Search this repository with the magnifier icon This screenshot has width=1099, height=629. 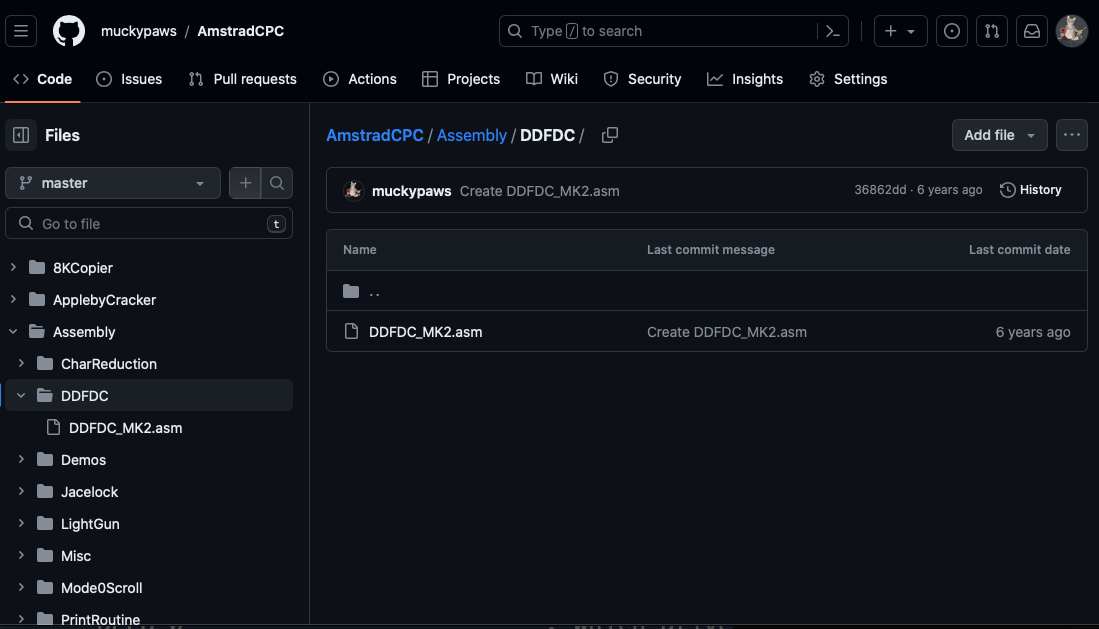[277, 183]
